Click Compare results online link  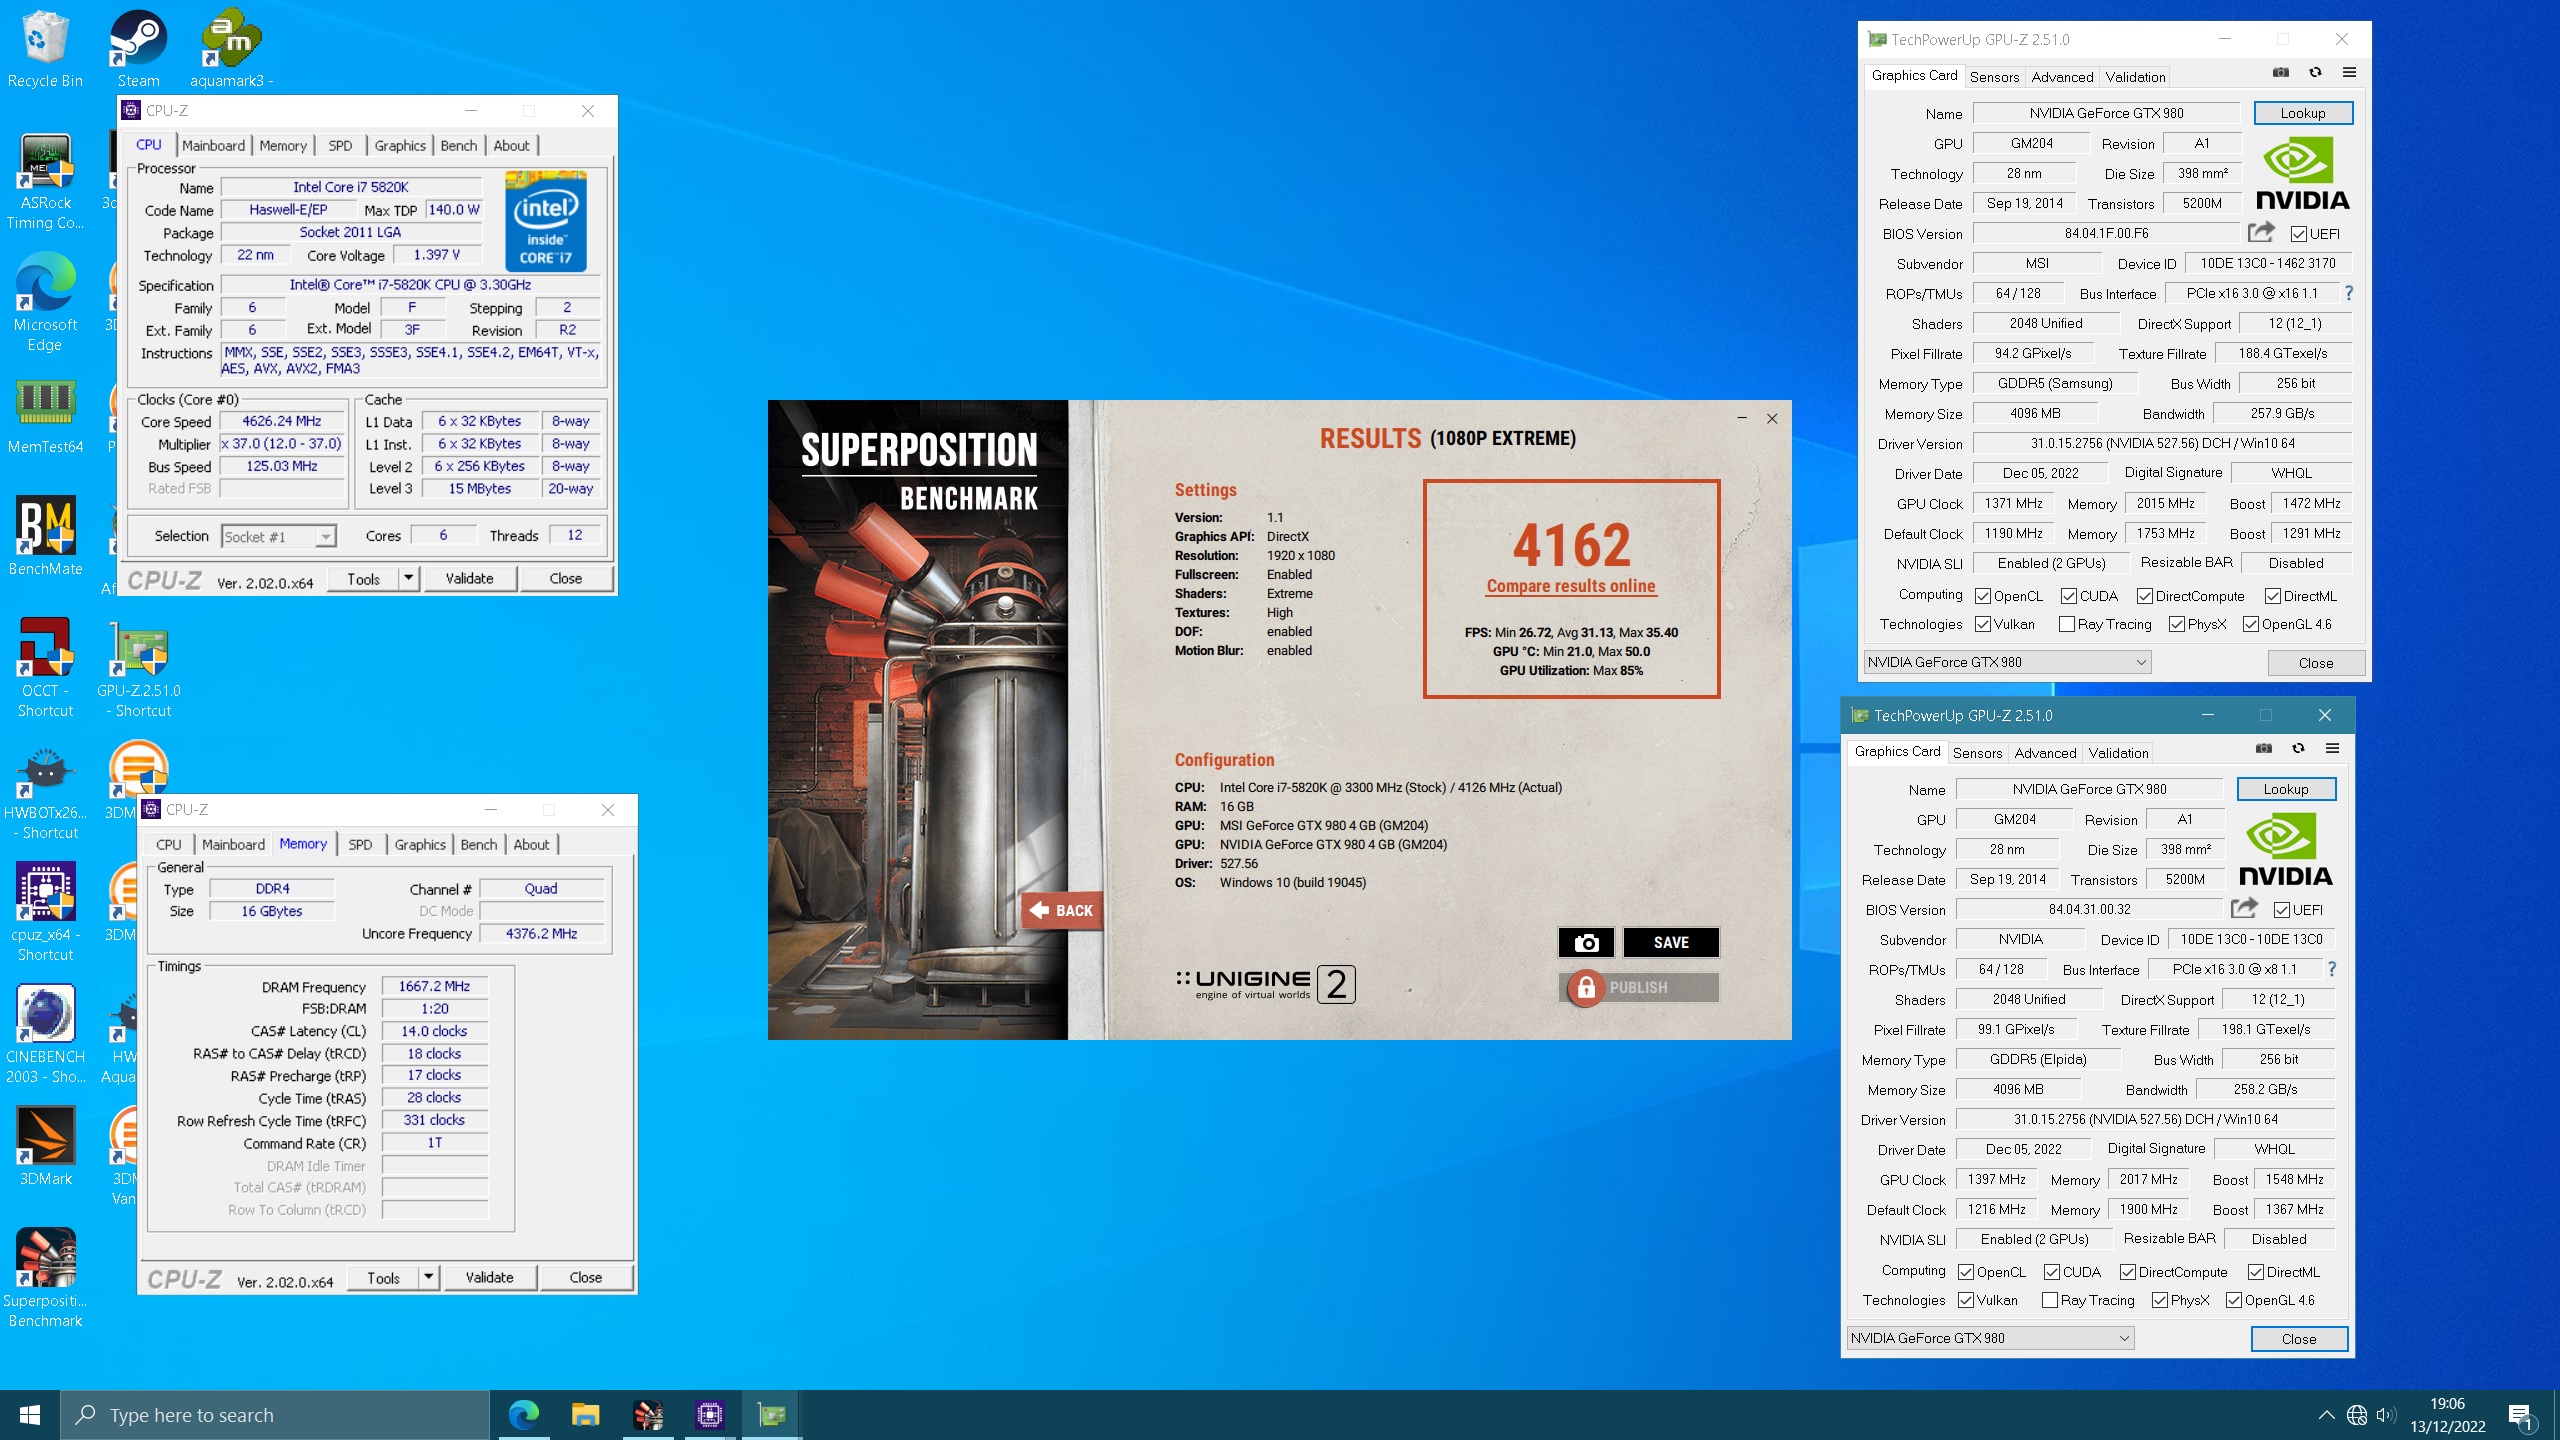coord(1570,586)
